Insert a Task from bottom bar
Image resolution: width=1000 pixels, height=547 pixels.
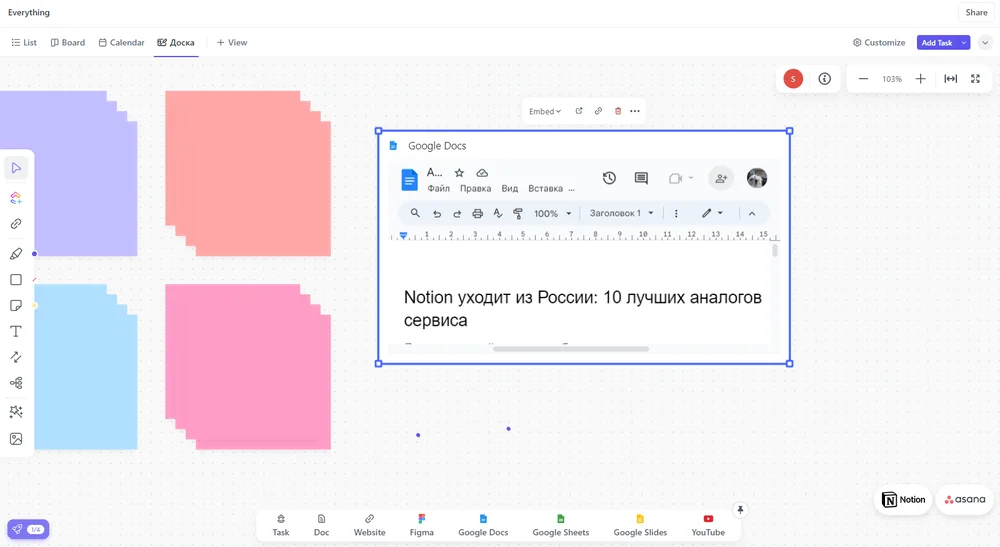281,525
